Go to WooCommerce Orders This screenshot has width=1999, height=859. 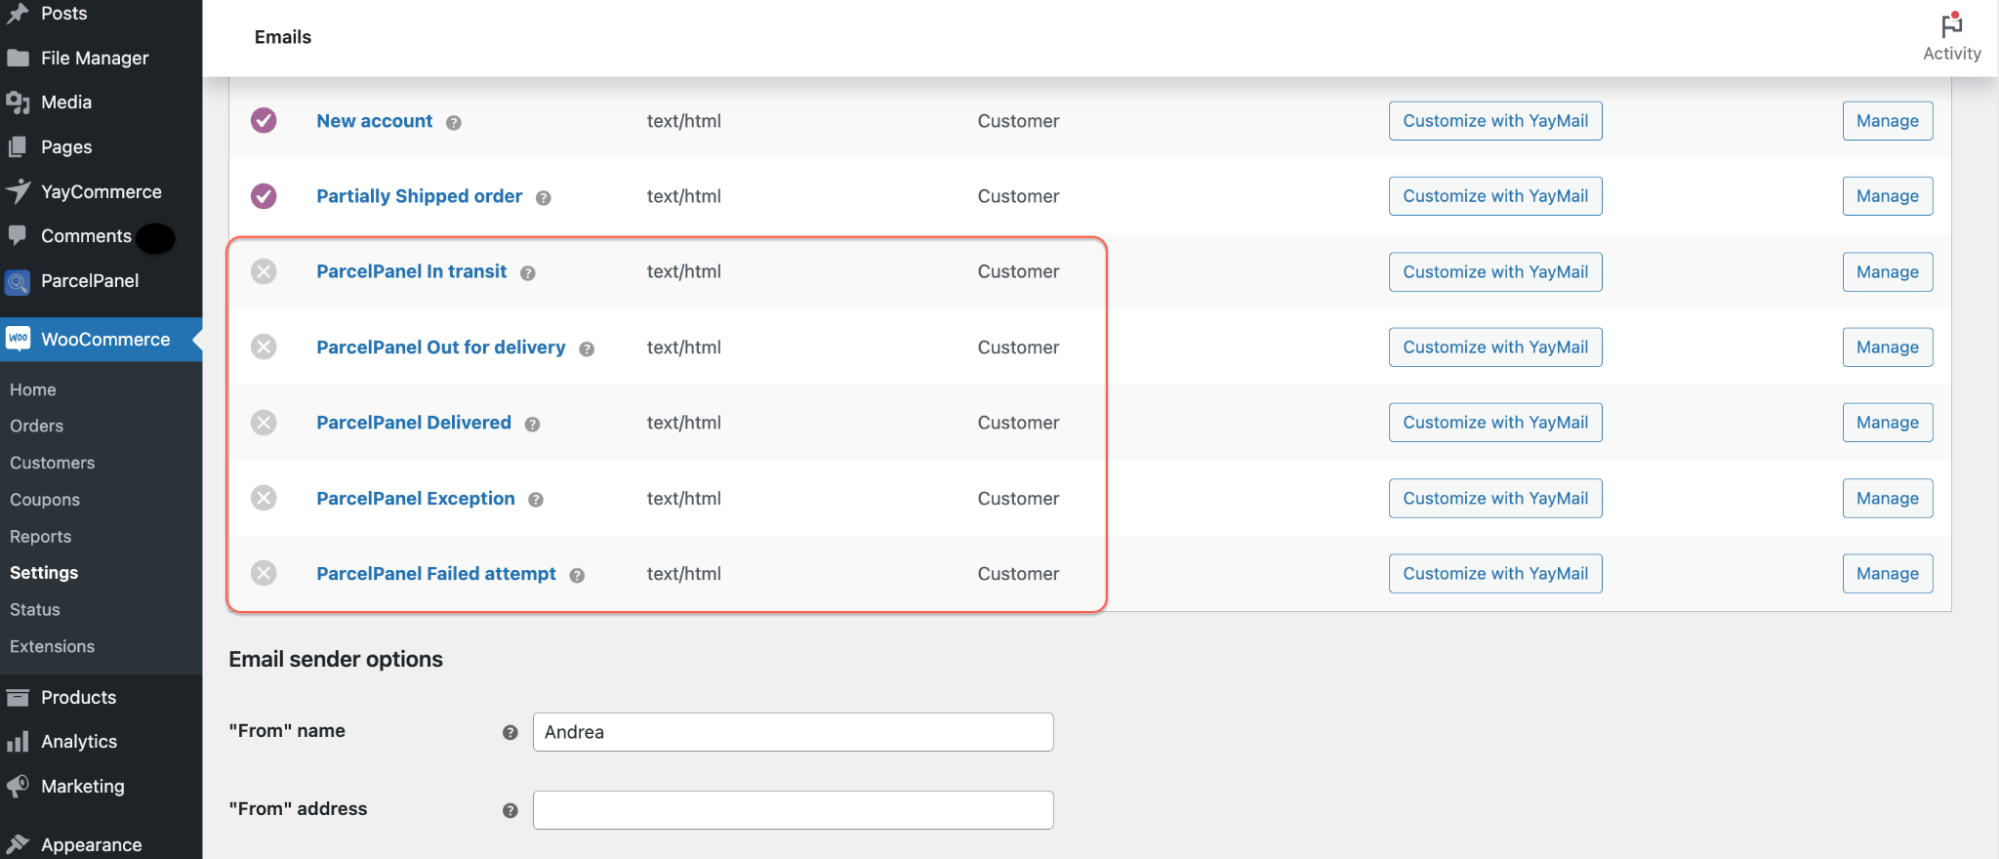[37, 426]
